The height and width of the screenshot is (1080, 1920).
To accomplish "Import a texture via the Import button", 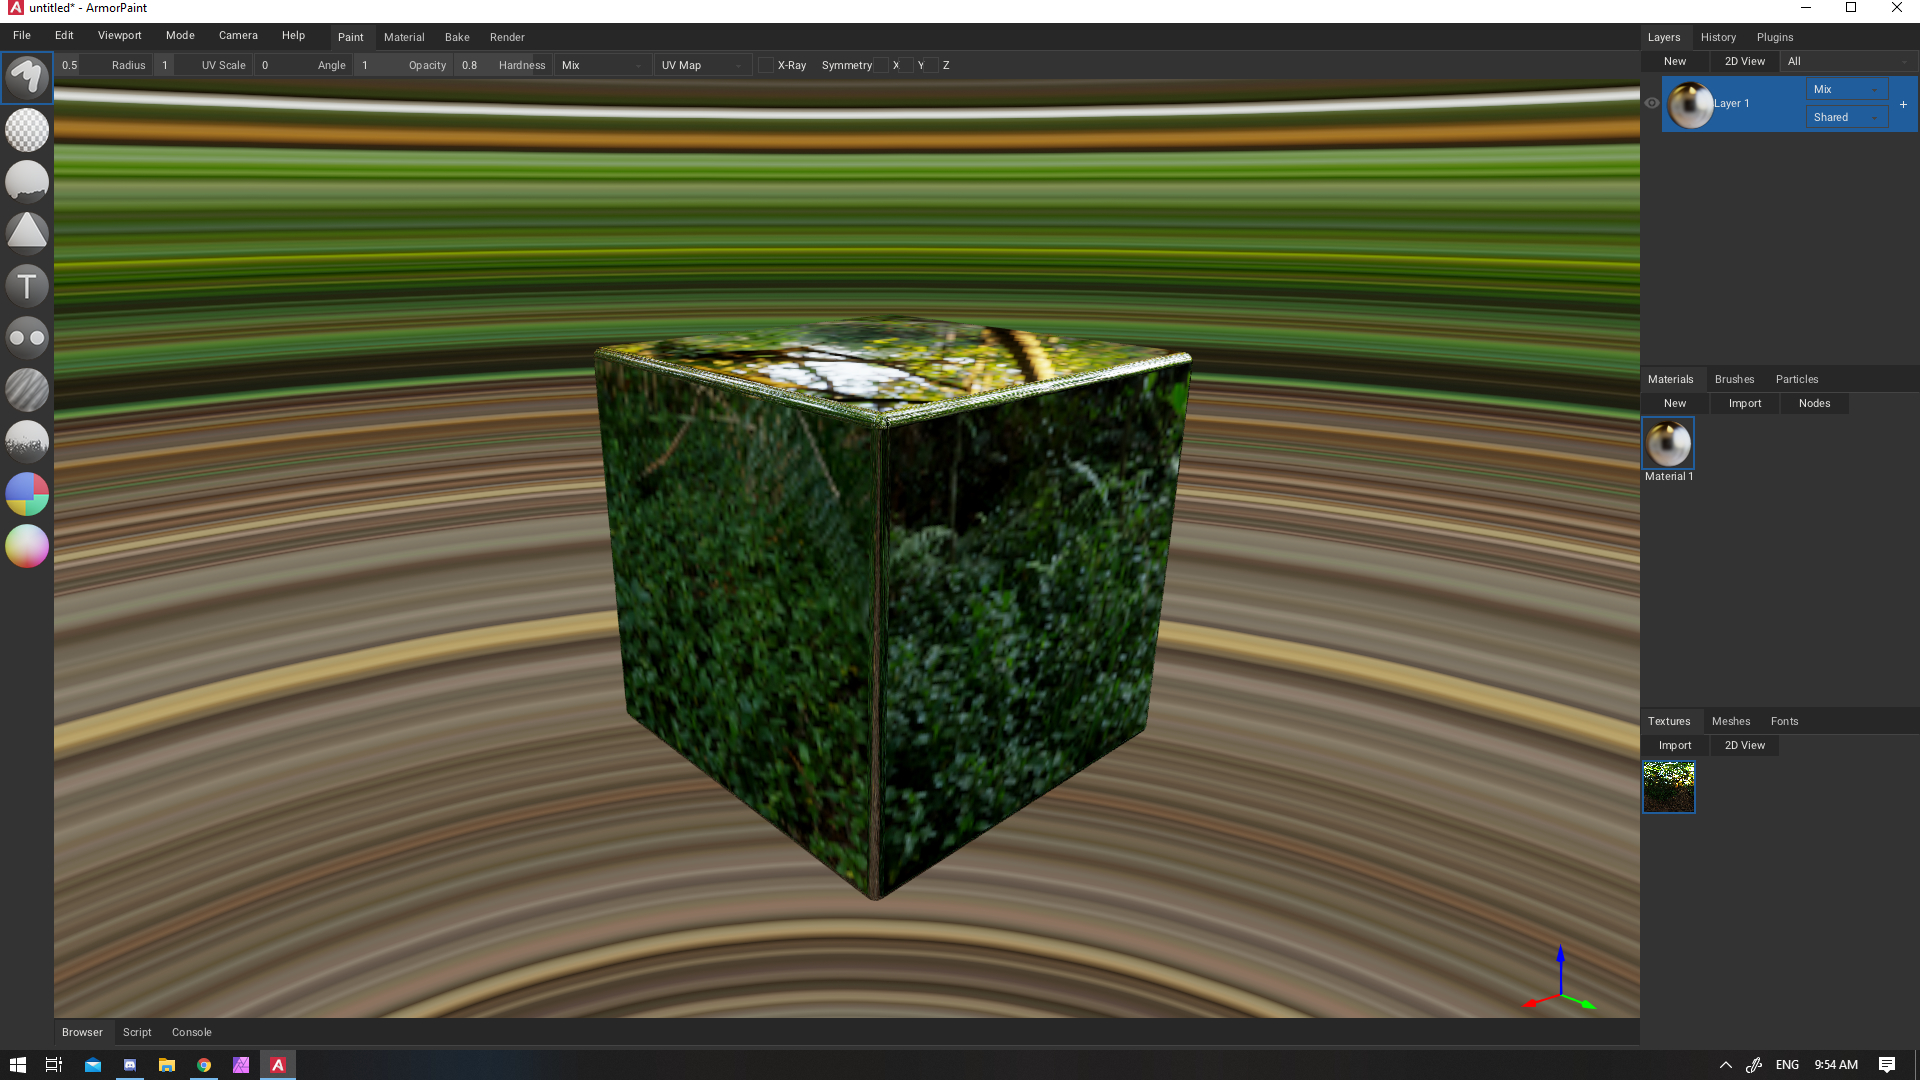I will pos(1674,745).
